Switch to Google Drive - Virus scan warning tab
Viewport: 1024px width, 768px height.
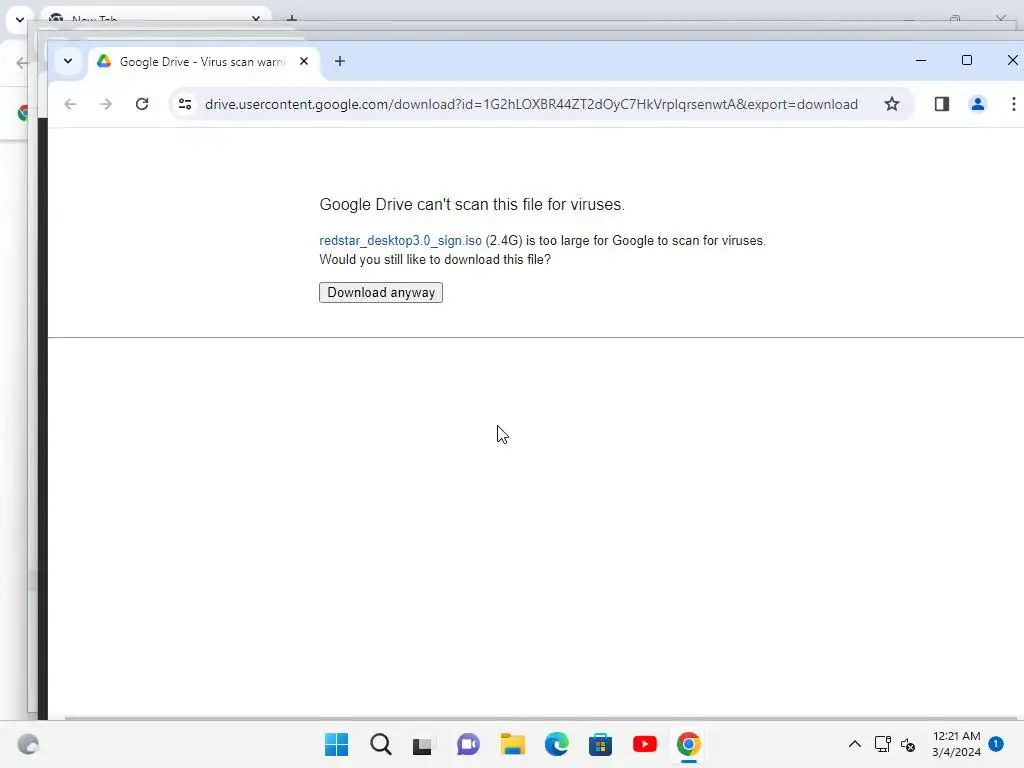tap(202, 61)
